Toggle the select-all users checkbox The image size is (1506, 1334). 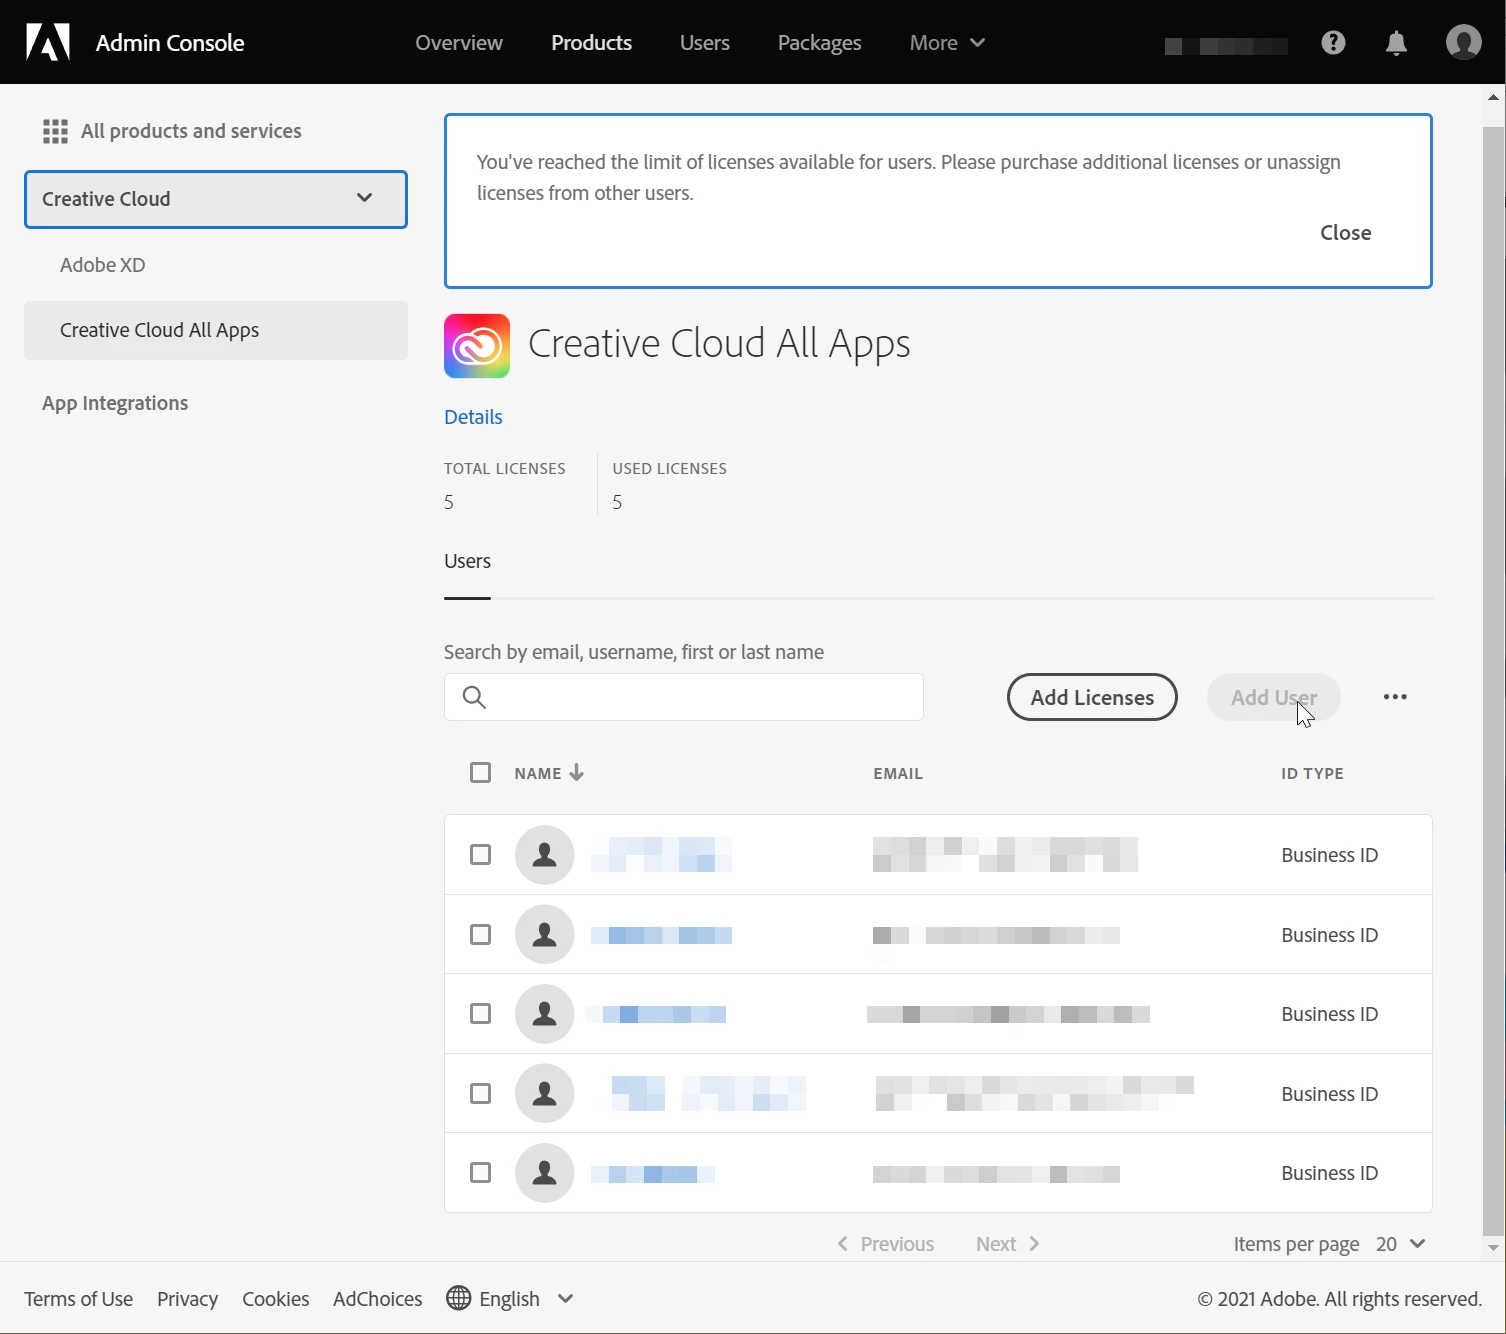point(481,773)
